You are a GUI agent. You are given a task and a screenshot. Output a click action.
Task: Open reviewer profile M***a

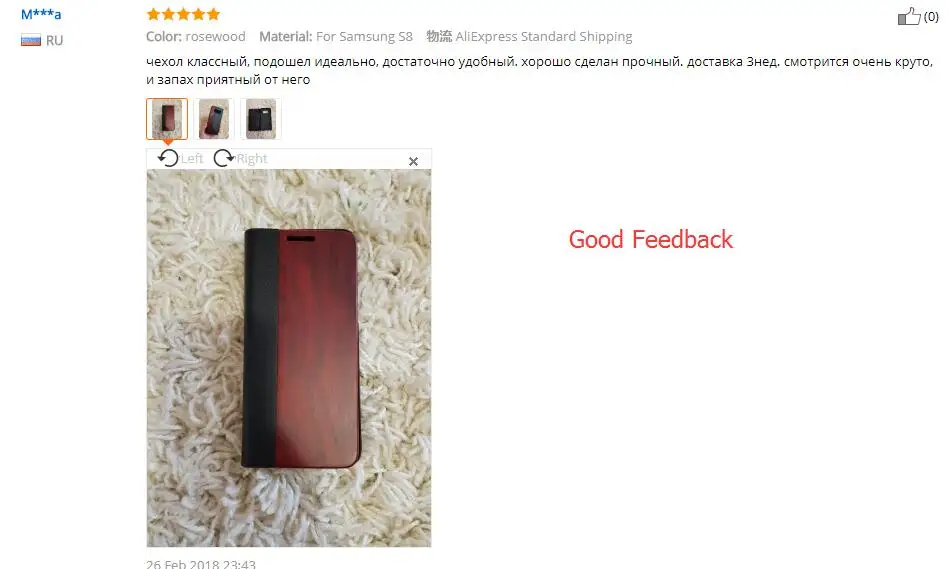click(41, 14)
